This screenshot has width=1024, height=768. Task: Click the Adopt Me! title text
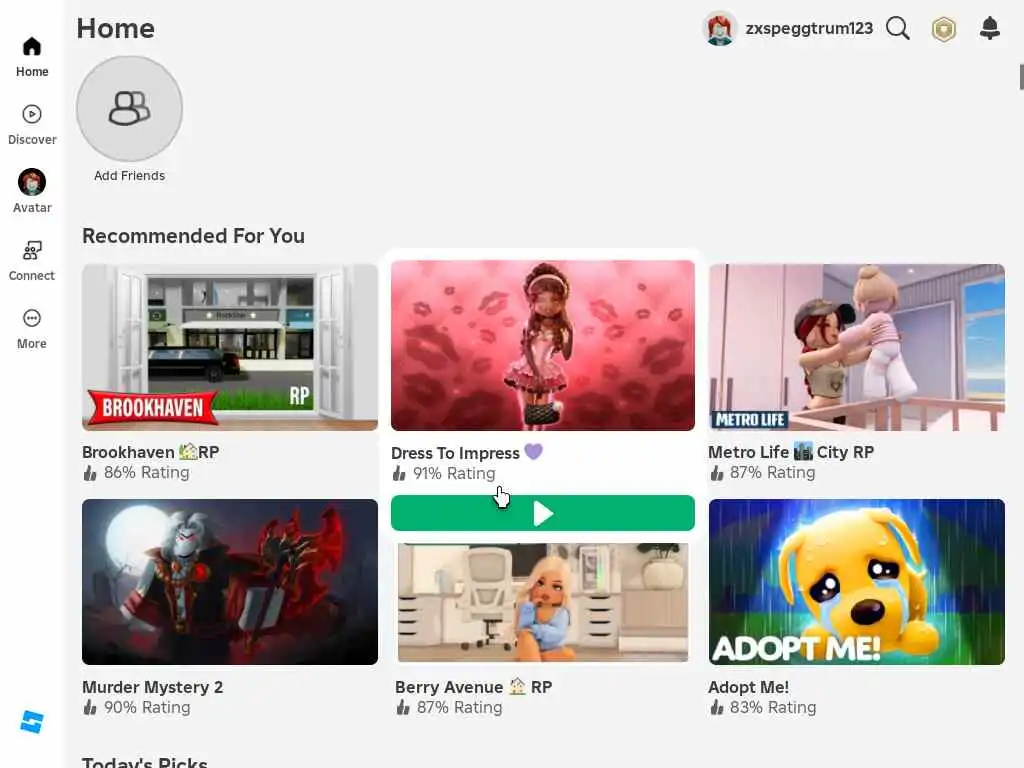tap(748, 687)
